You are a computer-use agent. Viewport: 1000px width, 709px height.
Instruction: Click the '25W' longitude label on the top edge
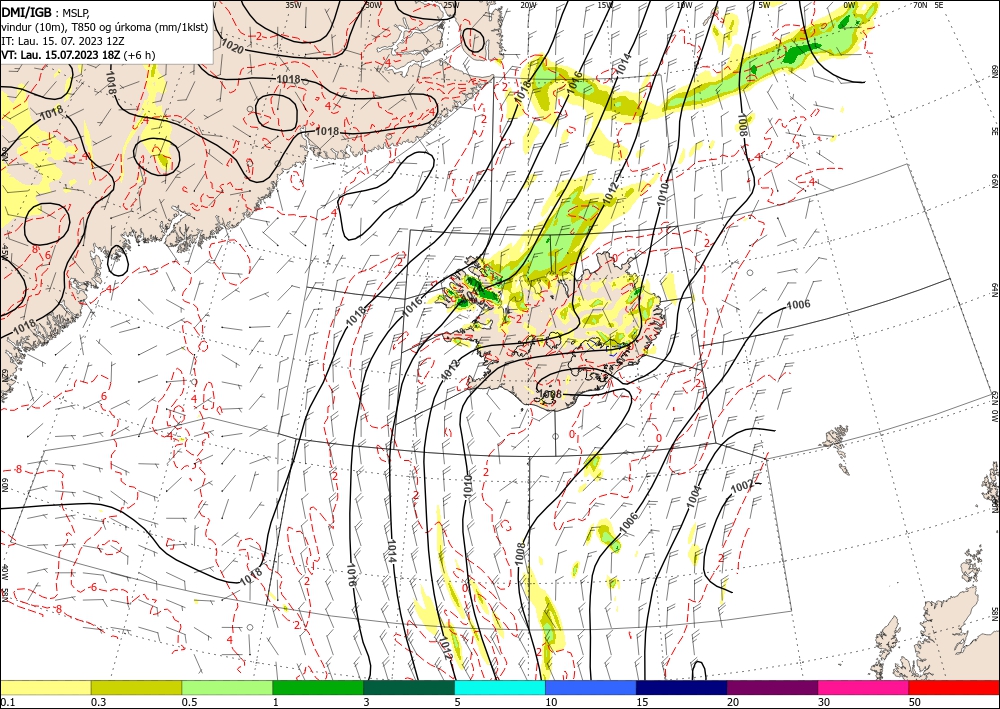(451, 5)
